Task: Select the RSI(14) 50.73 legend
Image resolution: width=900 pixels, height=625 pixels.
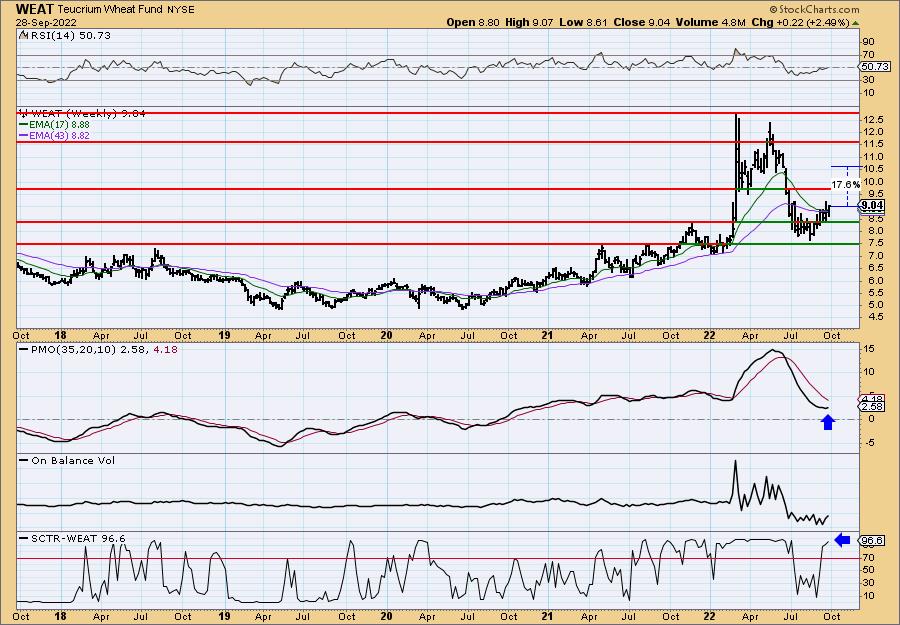Action: (65, 35)
